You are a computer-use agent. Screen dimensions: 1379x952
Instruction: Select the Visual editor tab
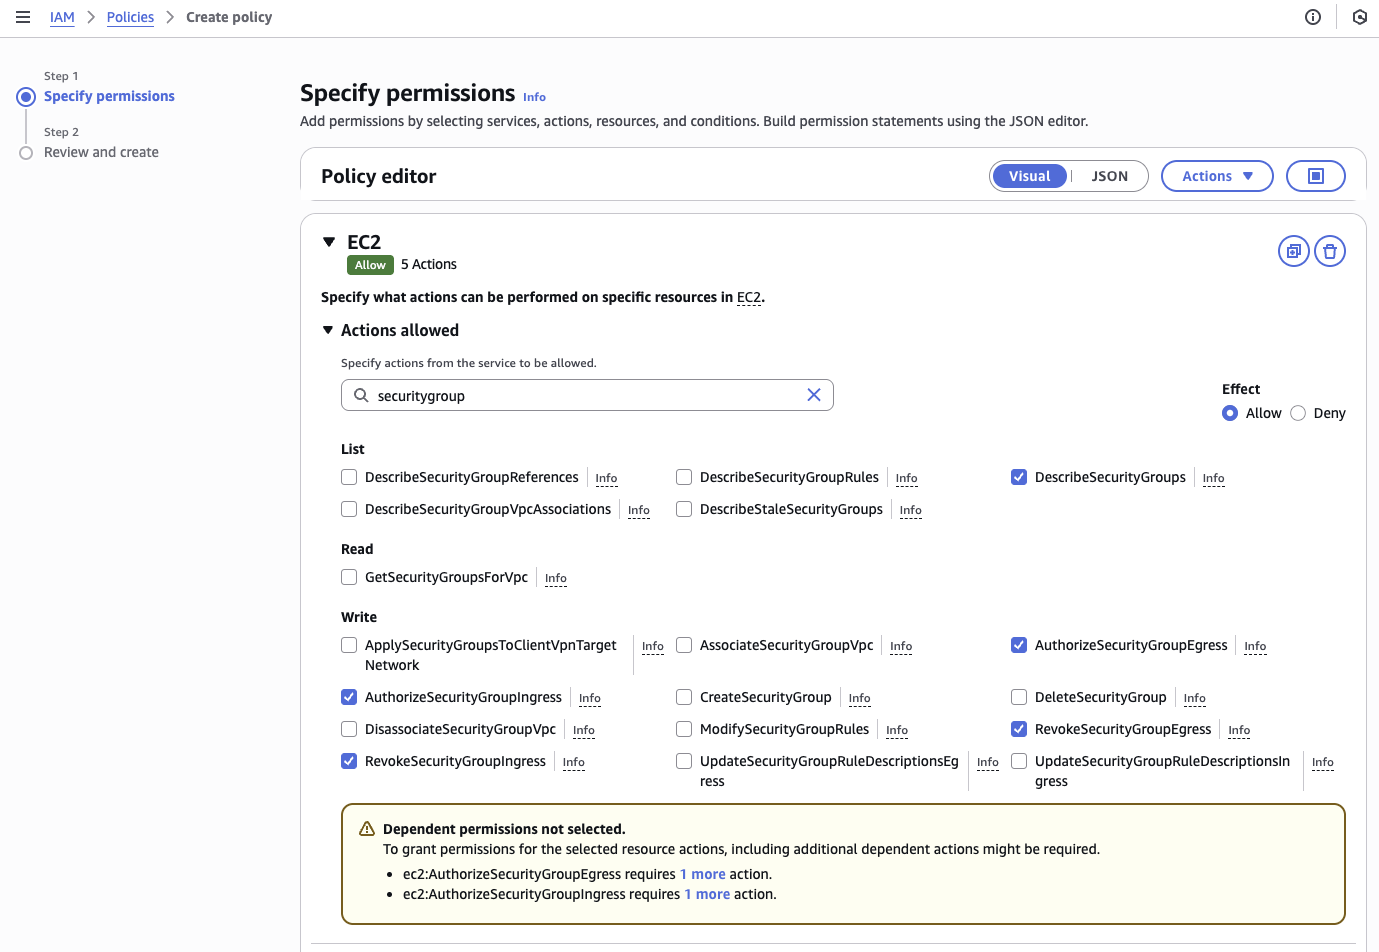coord(1029,176)
